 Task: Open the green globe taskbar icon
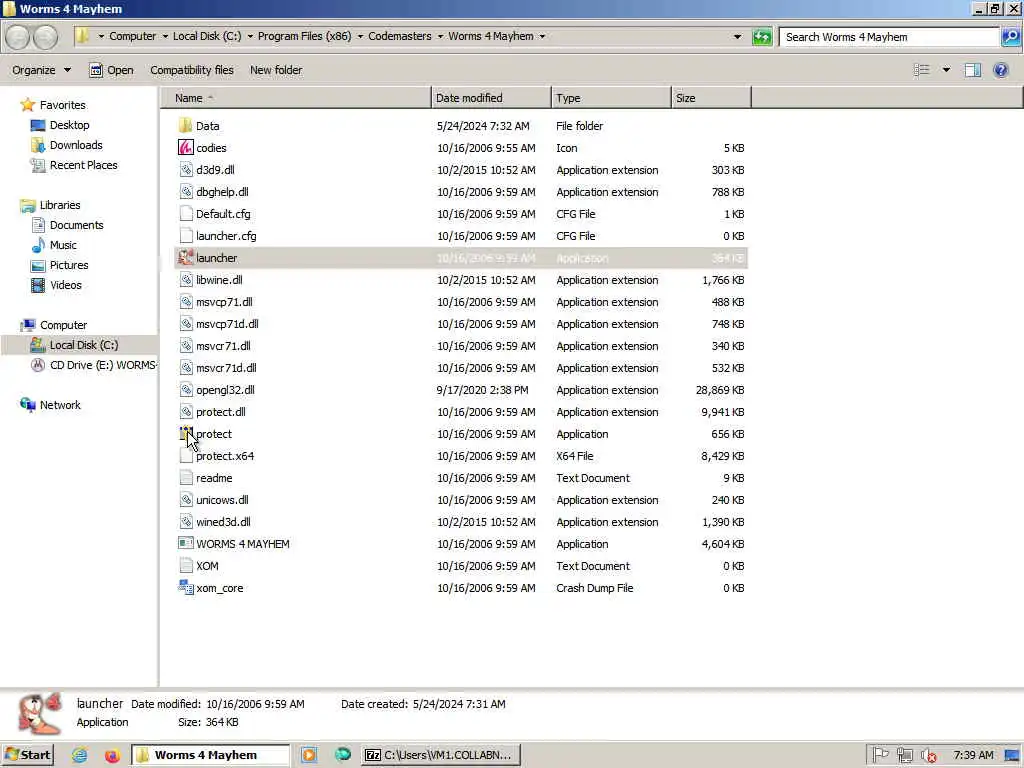pyautogui.click(x=343, y=755)
